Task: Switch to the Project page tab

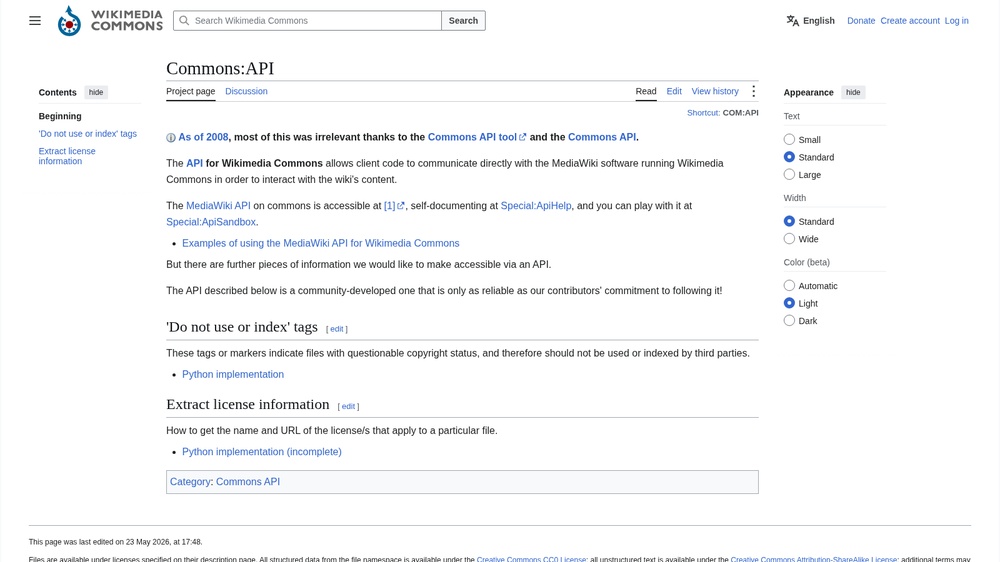Action: (x=191, y=91)
